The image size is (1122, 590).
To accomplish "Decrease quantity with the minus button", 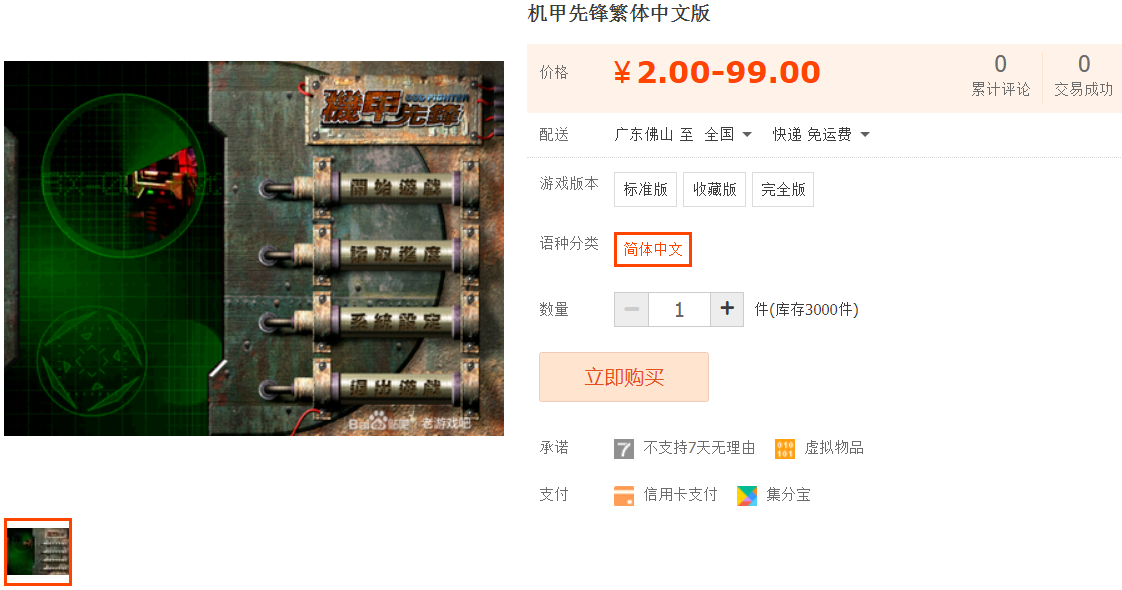I will (632, 309).
